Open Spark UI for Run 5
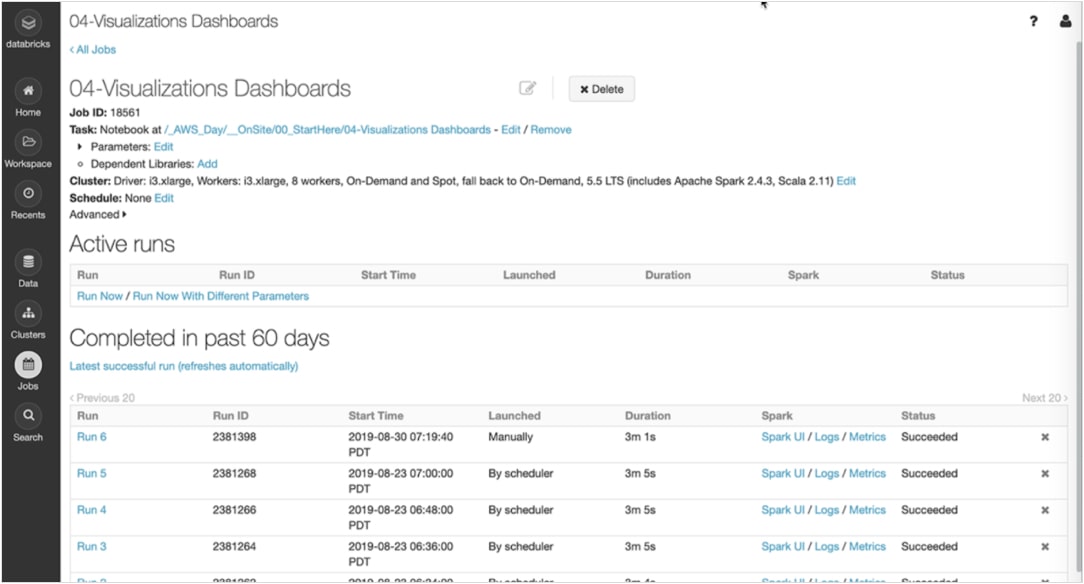Screen dimensions: 1084x584 coord(782,473)
